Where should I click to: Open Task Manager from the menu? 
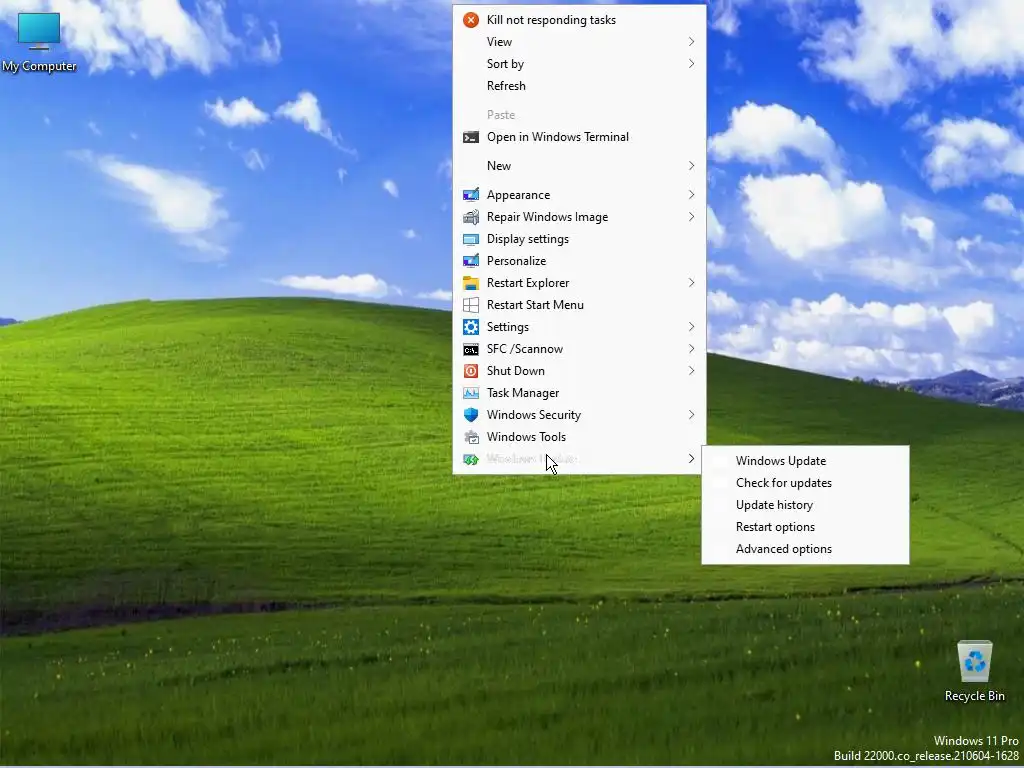(579, 393)
